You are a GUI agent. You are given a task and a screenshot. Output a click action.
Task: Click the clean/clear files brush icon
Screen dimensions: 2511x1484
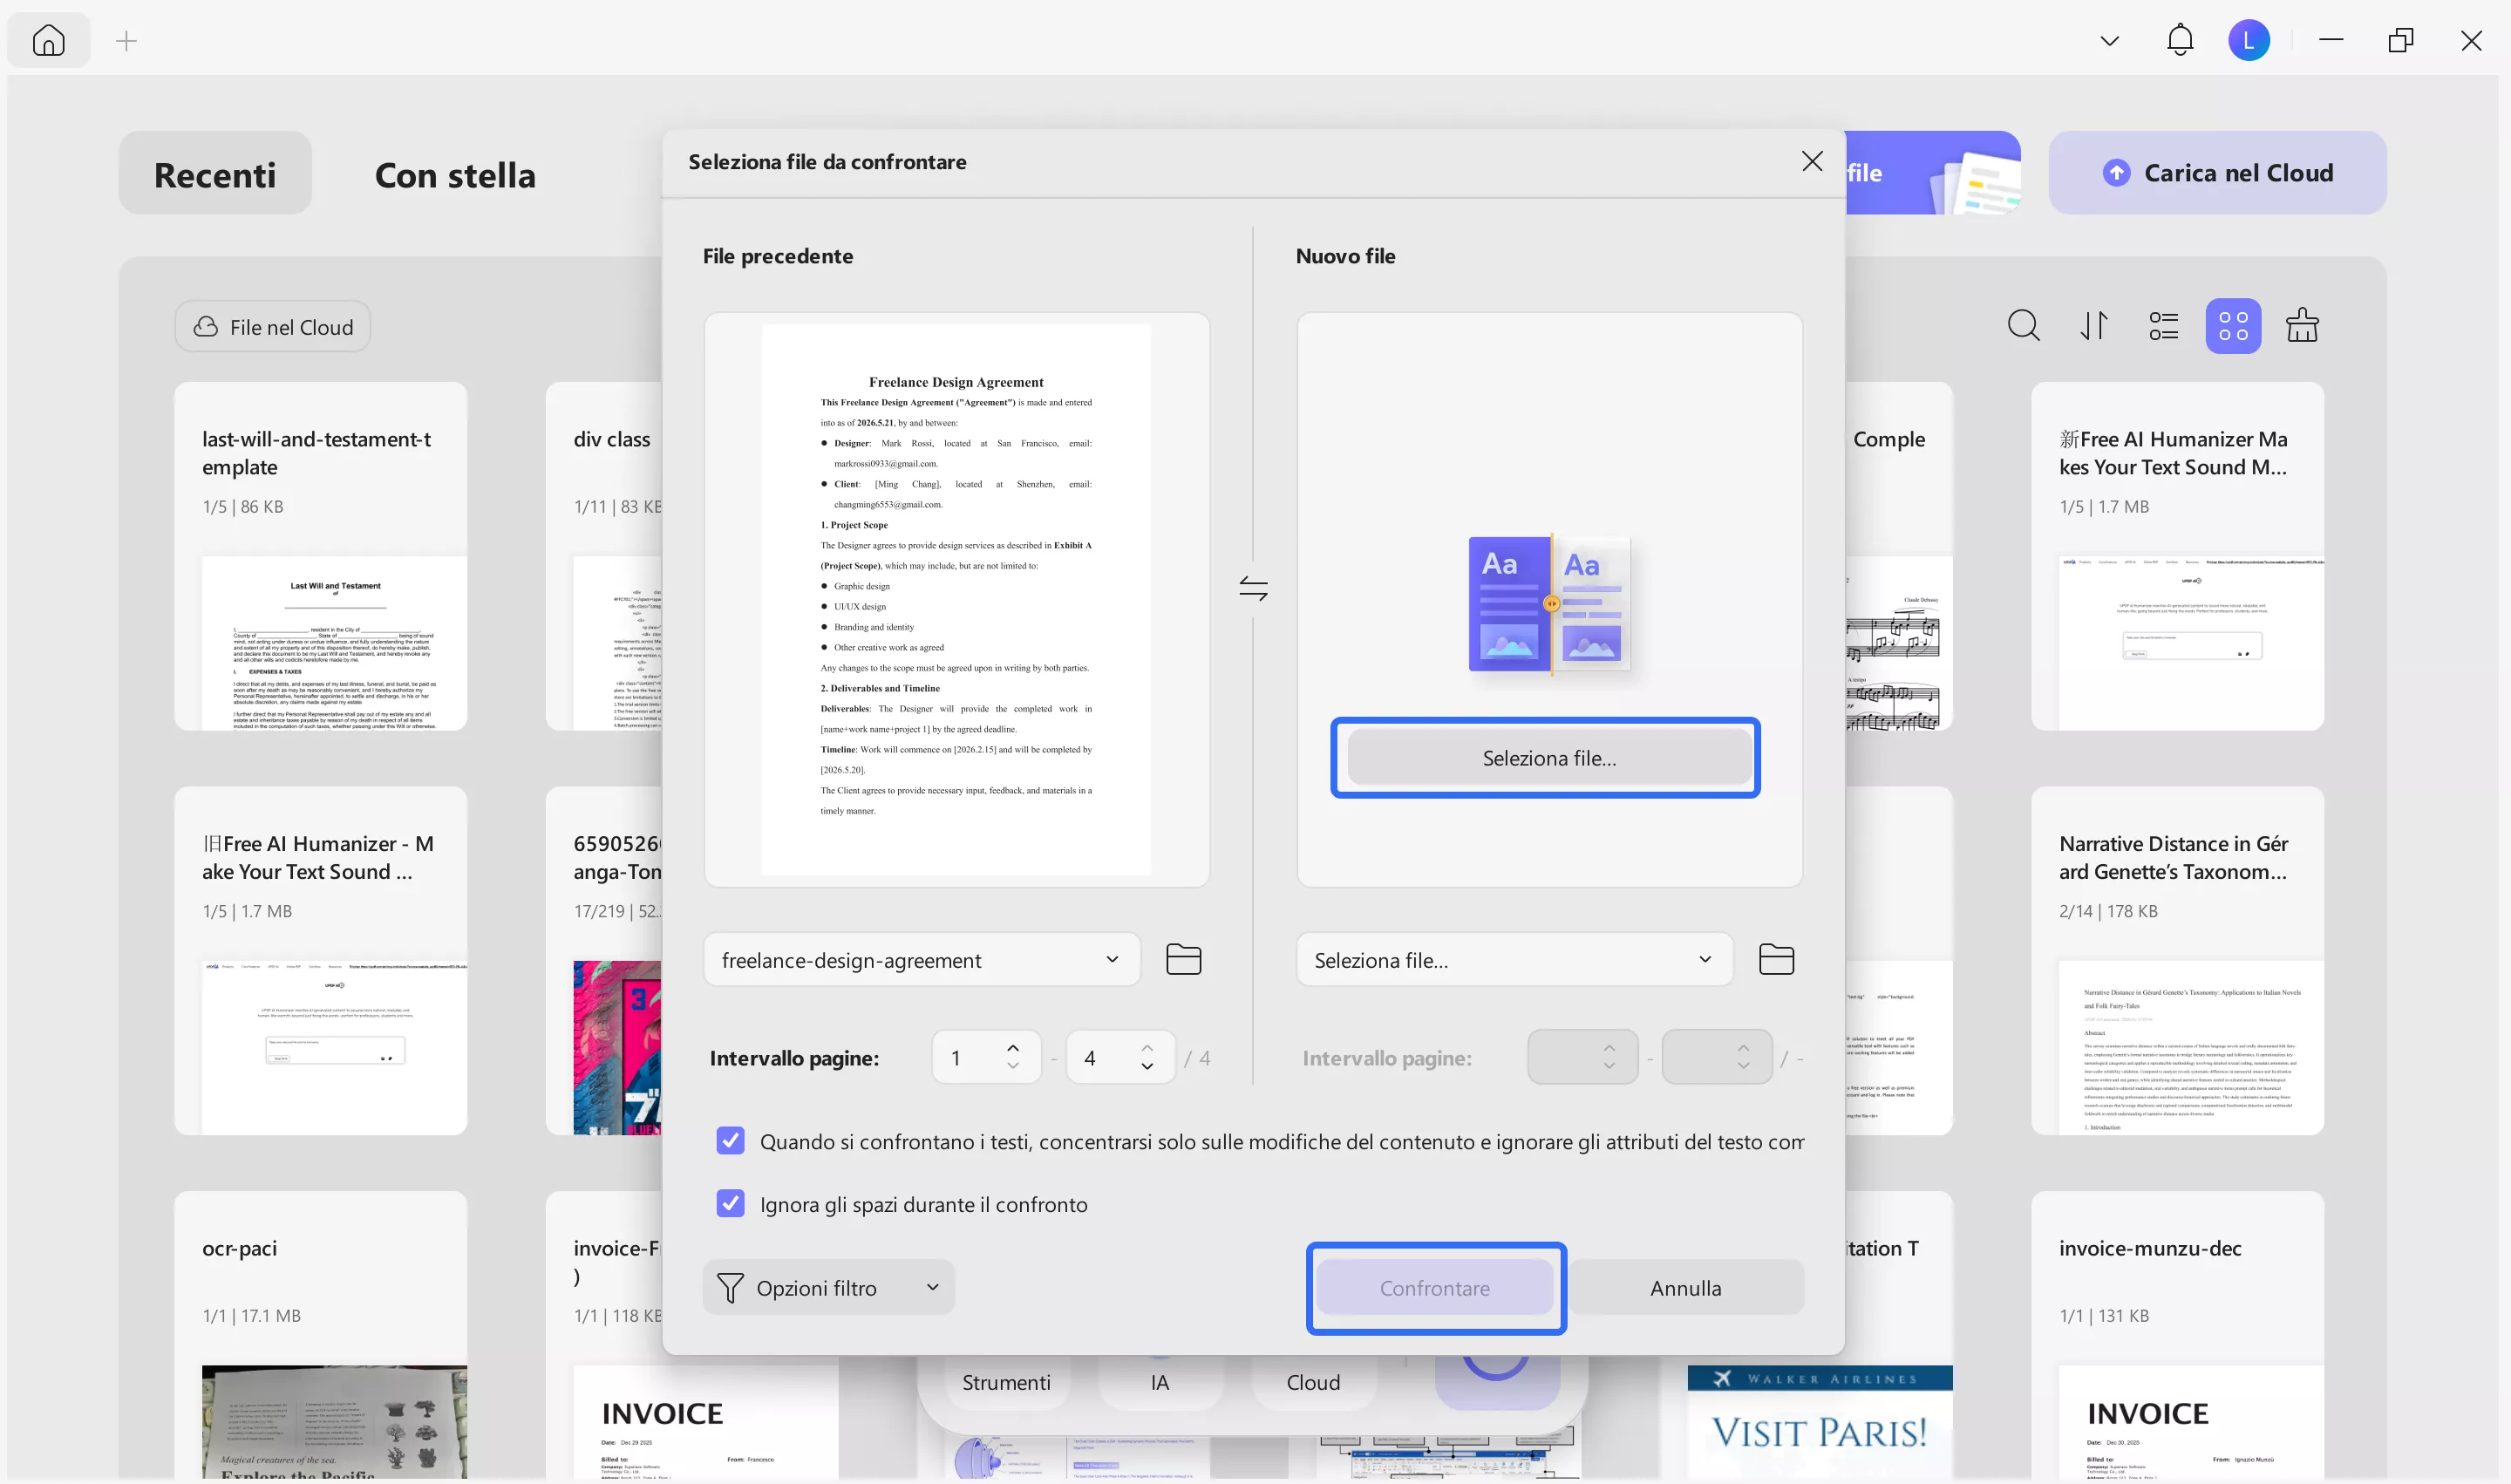[2303, 325]
